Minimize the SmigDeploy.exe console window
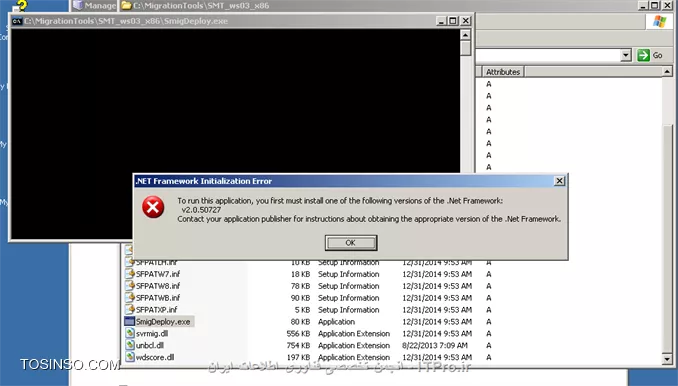Image resolution: width=678 pixels, height=386 pixels. pos(441,21)
